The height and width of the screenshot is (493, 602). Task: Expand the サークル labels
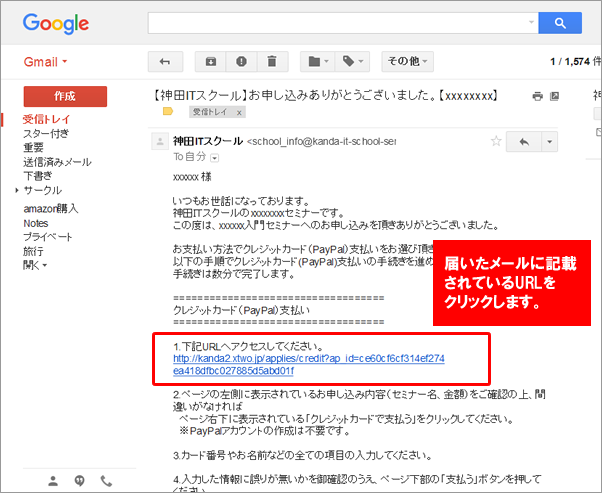coord(17,190)
